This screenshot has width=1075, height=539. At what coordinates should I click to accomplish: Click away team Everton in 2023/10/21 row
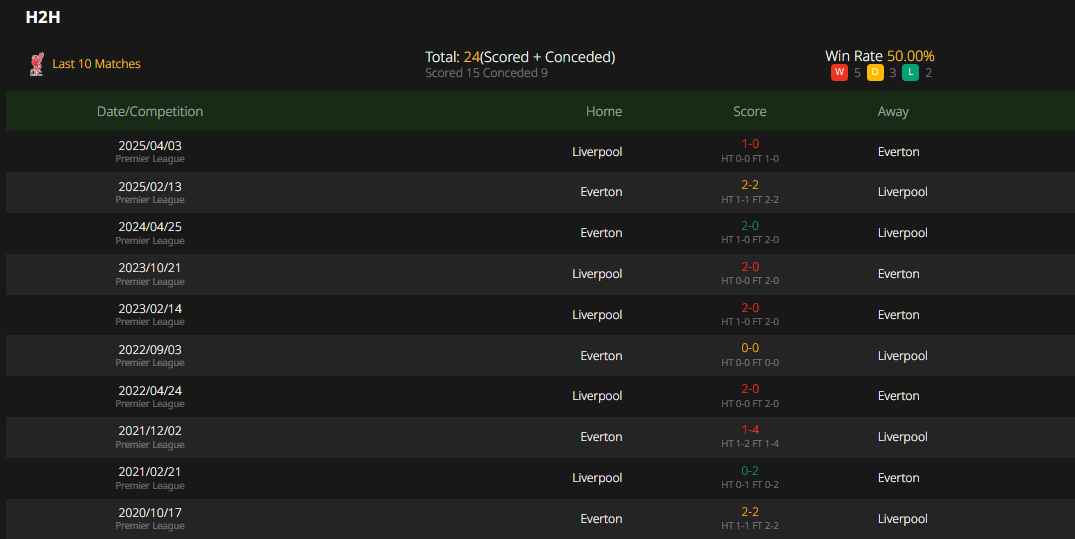pos(899,274)
